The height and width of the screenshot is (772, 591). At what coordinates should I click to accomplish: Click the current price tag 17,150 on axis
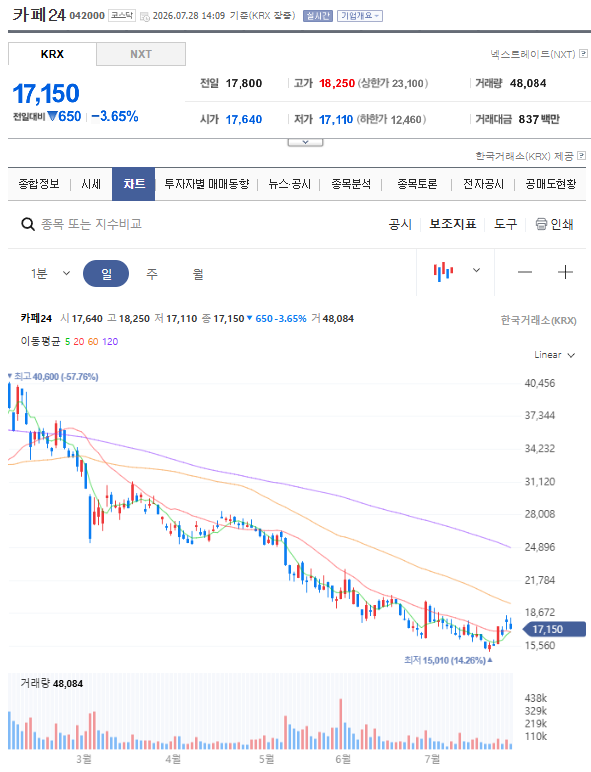point(554,629)
